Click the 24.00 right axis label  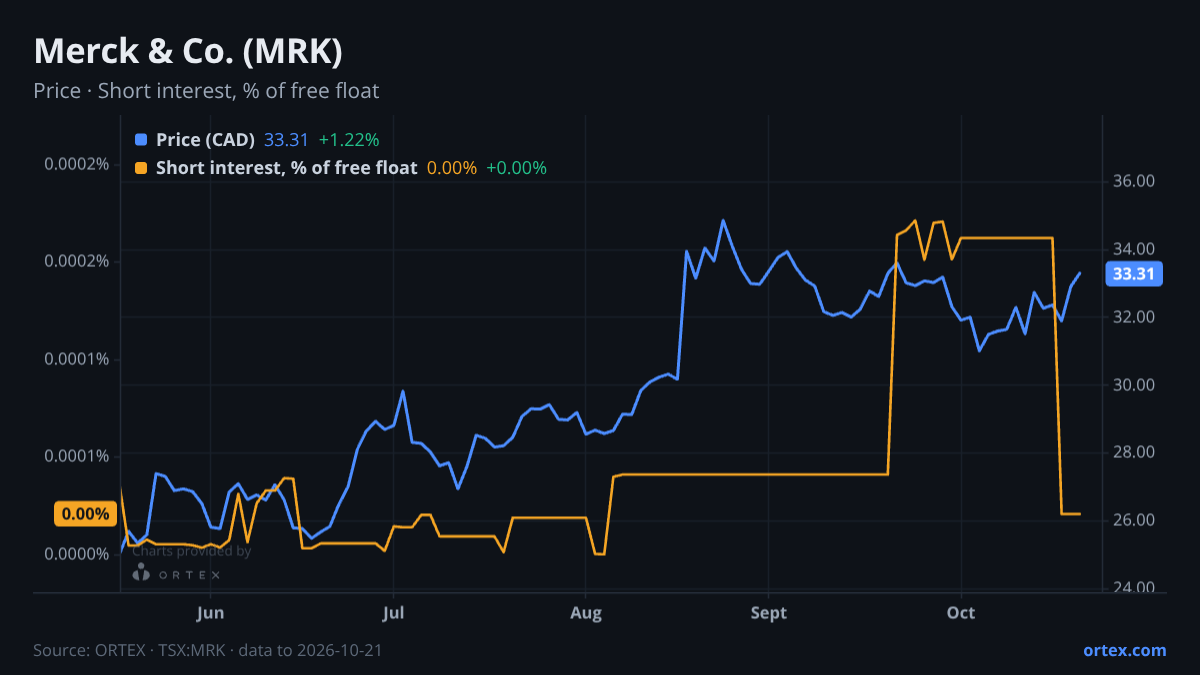coord(1134,588)
